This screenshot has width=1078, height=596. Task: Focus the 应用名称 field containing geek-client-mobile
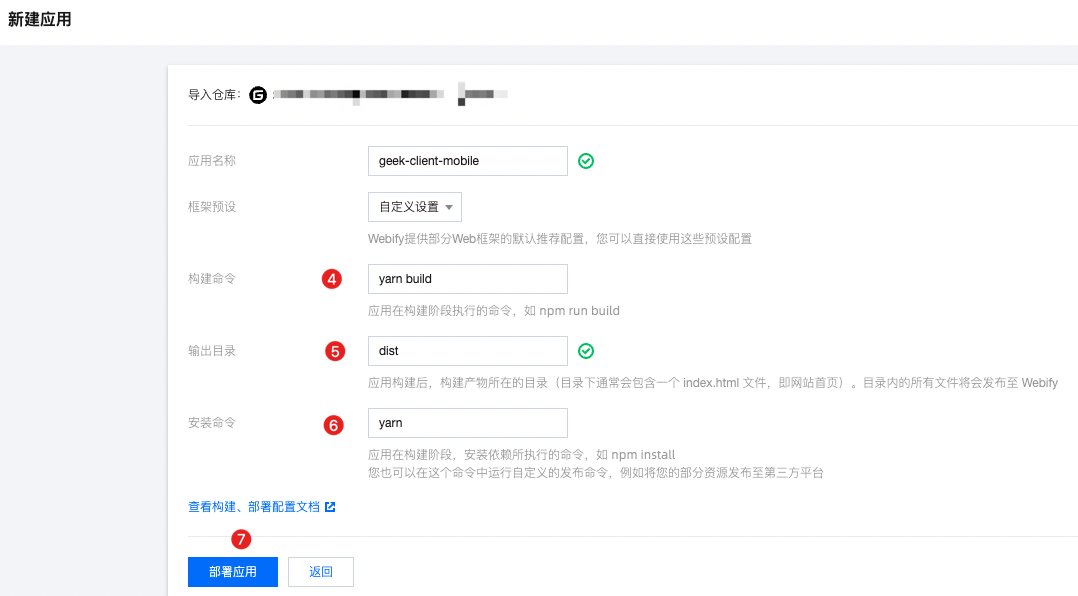[467, 161]
